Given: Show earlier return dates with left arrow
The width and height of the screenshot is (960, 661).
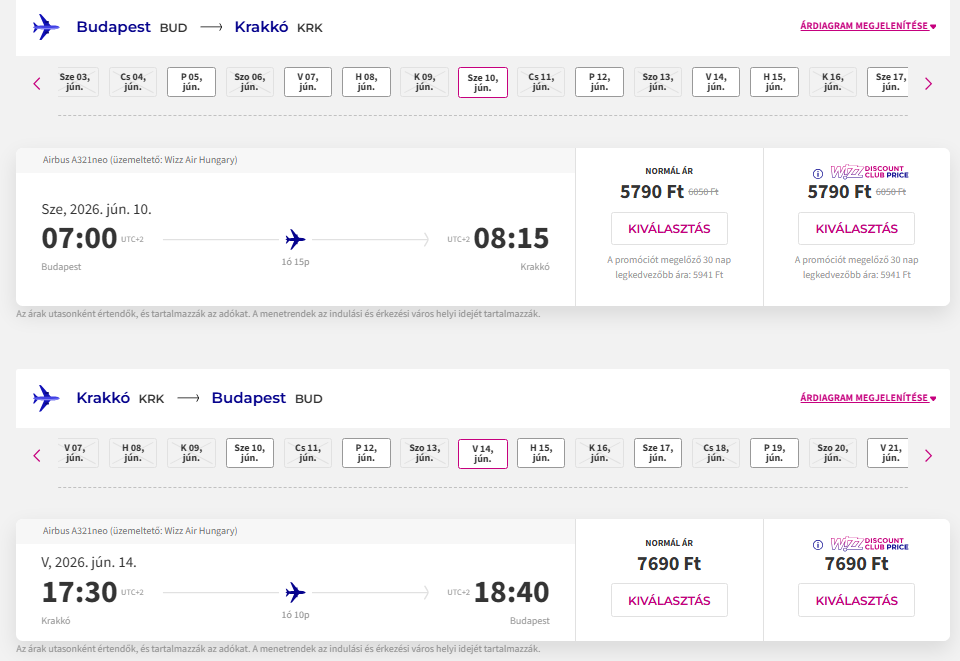Looking at the screenshot, I should [37, 455].
